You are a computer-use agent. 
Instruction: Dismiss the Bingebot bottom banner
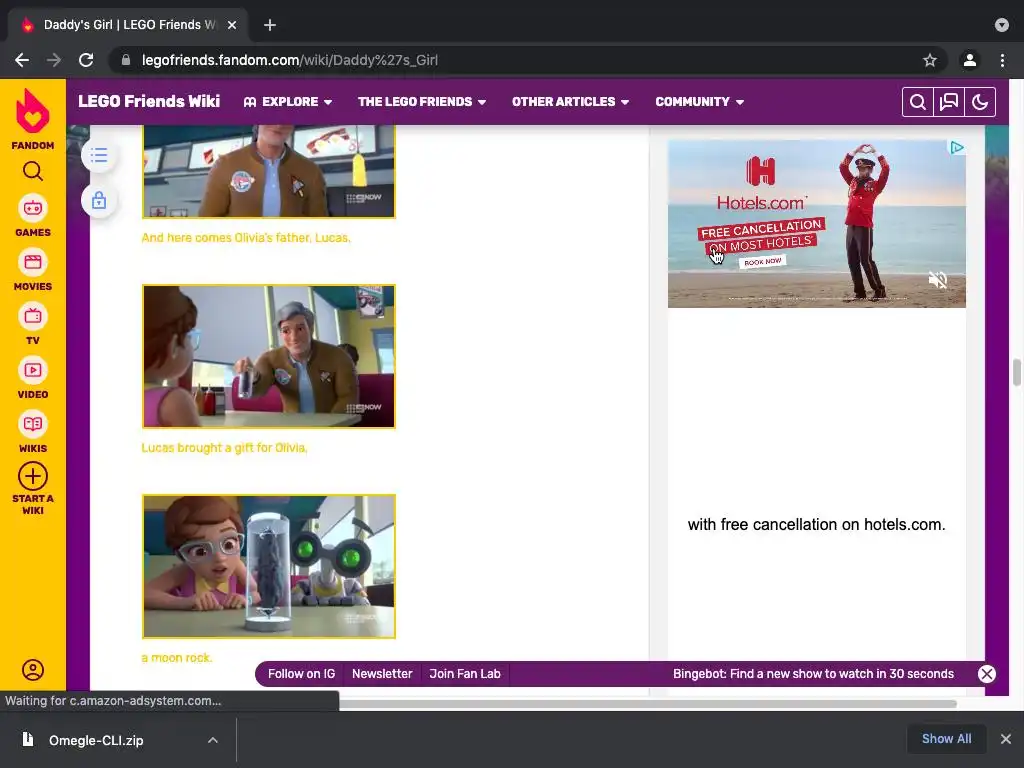click(x=987, y=674)
